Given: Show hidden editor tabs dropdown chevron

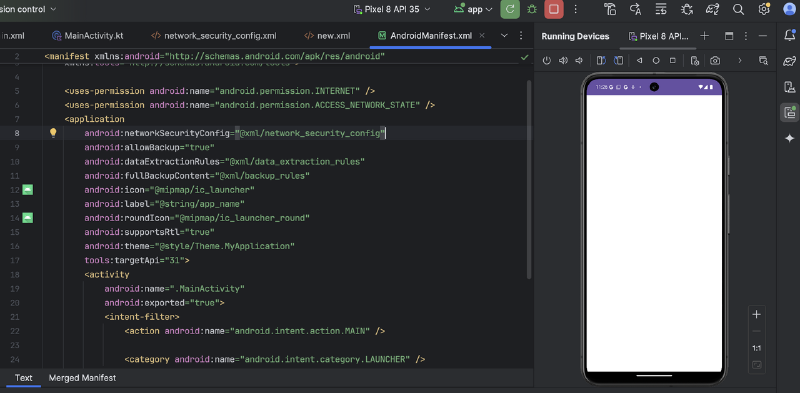Looking at the screenshot, I should [x=504, y=36].
